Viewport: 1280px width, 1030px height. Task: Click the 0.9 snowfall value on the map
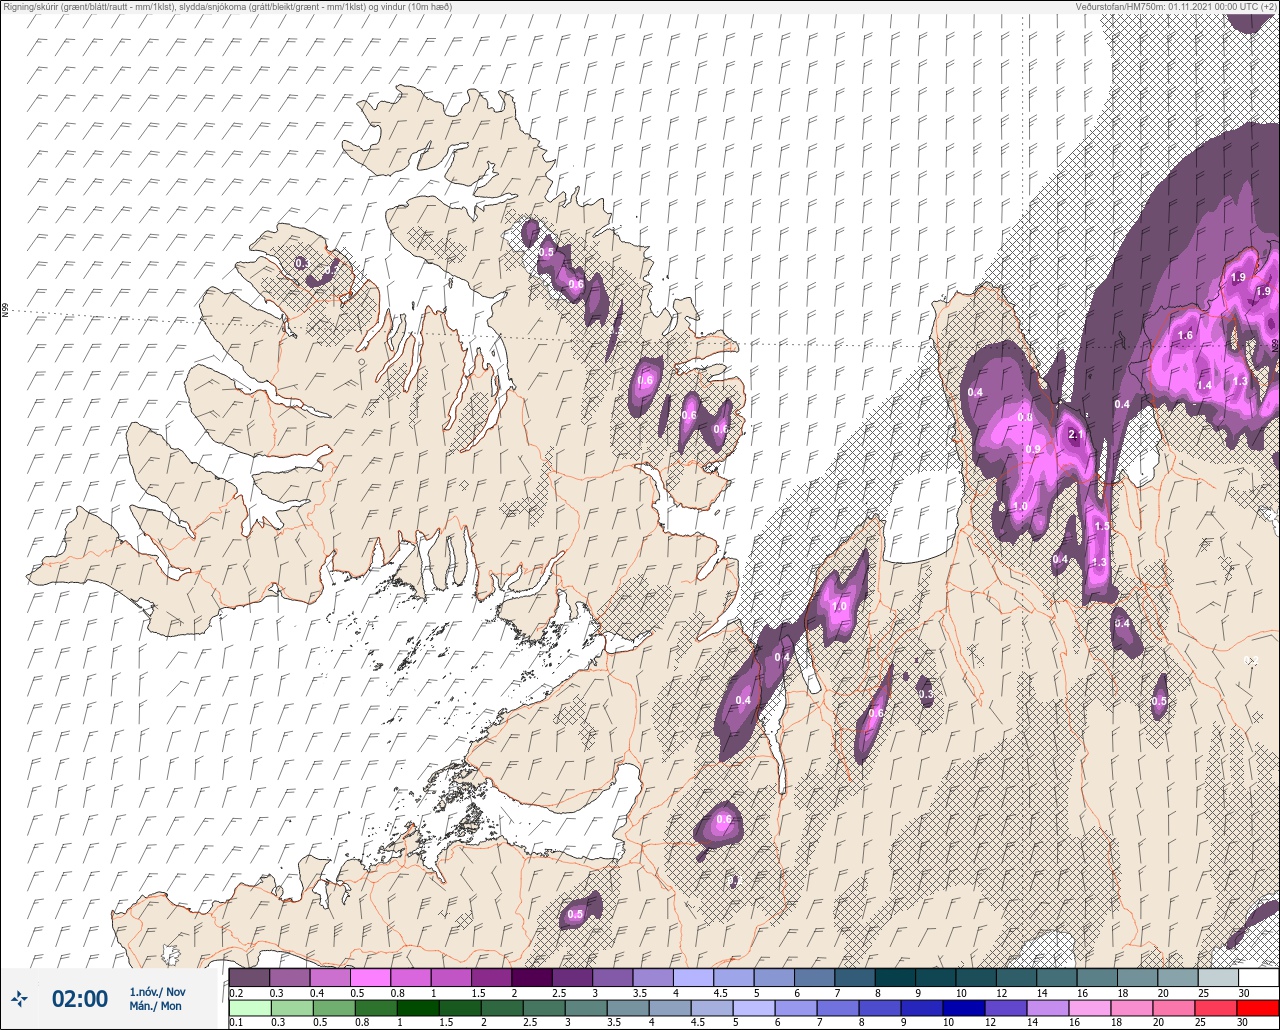click(1033, 450)
